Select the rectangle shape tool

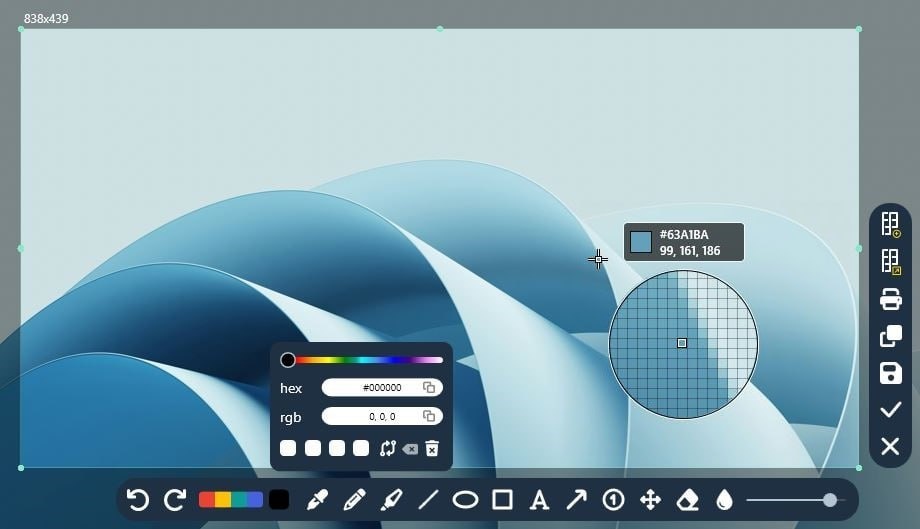pos(502,500)
